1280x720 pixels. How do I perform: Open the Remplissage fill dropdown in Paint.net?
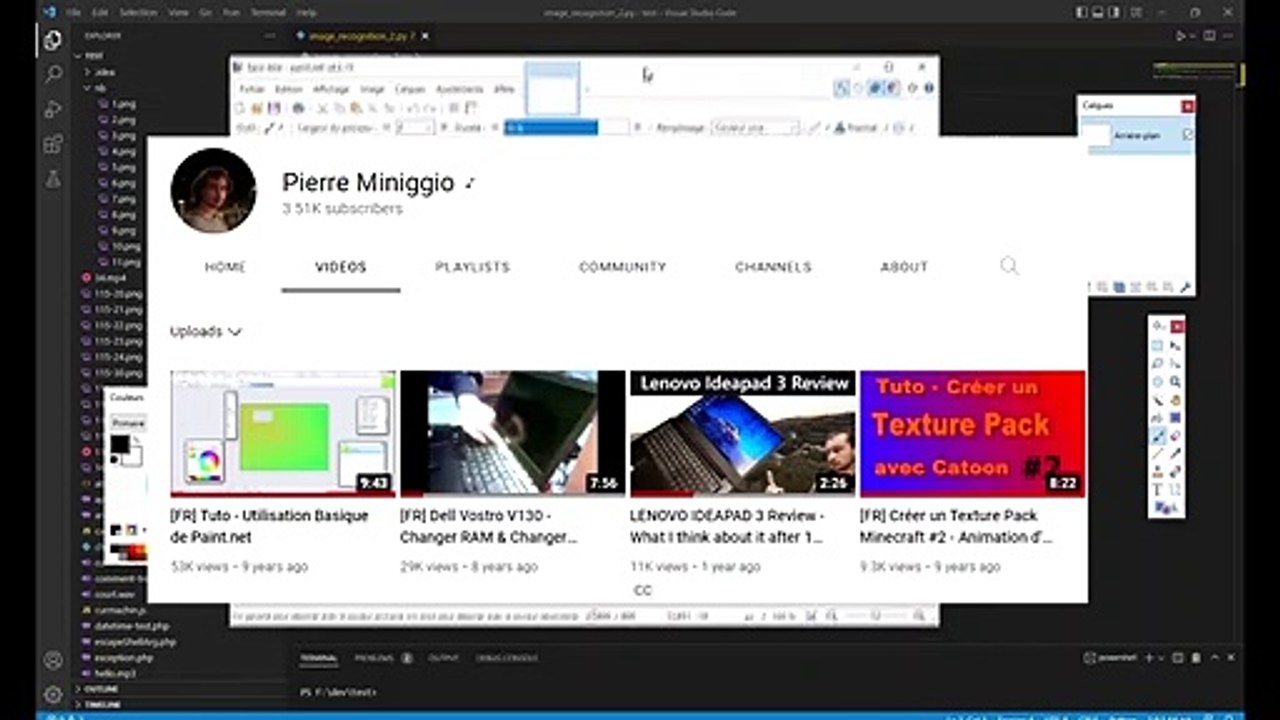click(x=755, y=128)
